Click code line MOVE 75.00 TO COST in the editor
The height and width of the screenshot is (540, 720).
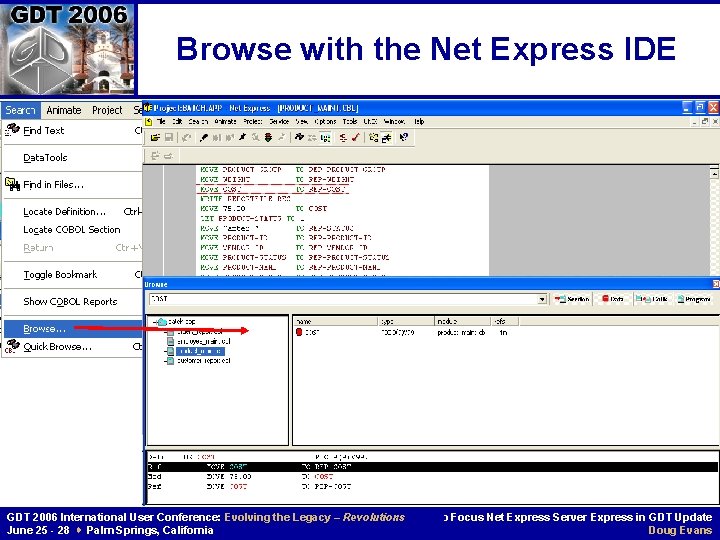(x=264, y=208)
